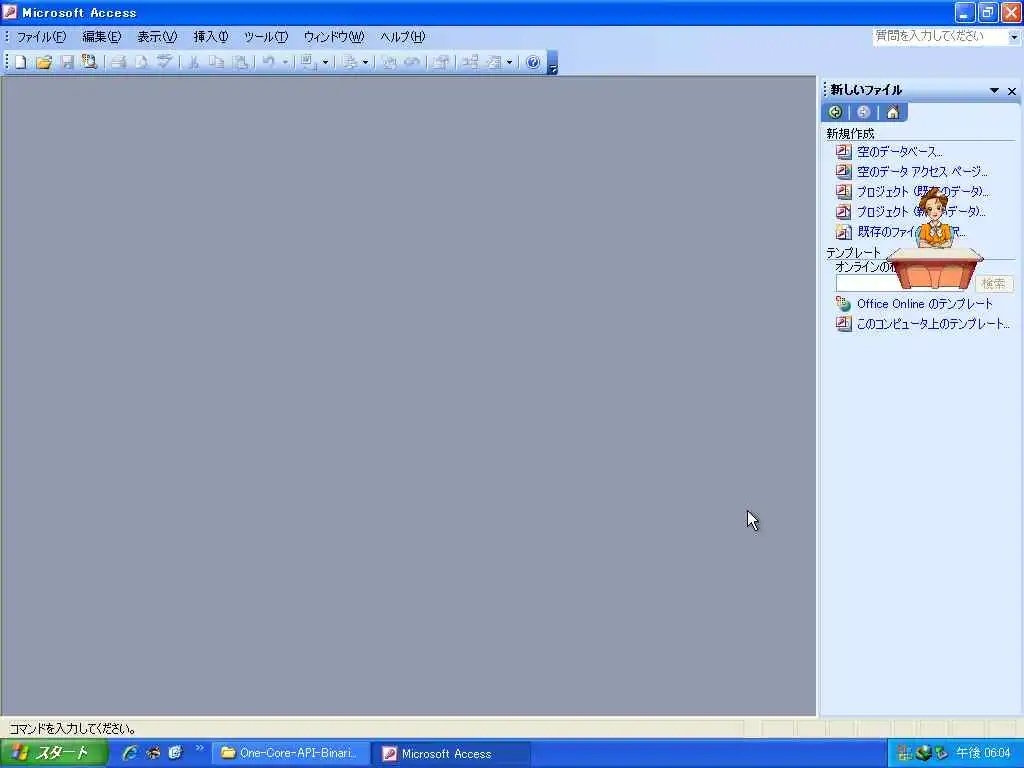Screen dimensions: 1024x768
Task: Click the Spelling check toolbar icon
Action: 164,62
